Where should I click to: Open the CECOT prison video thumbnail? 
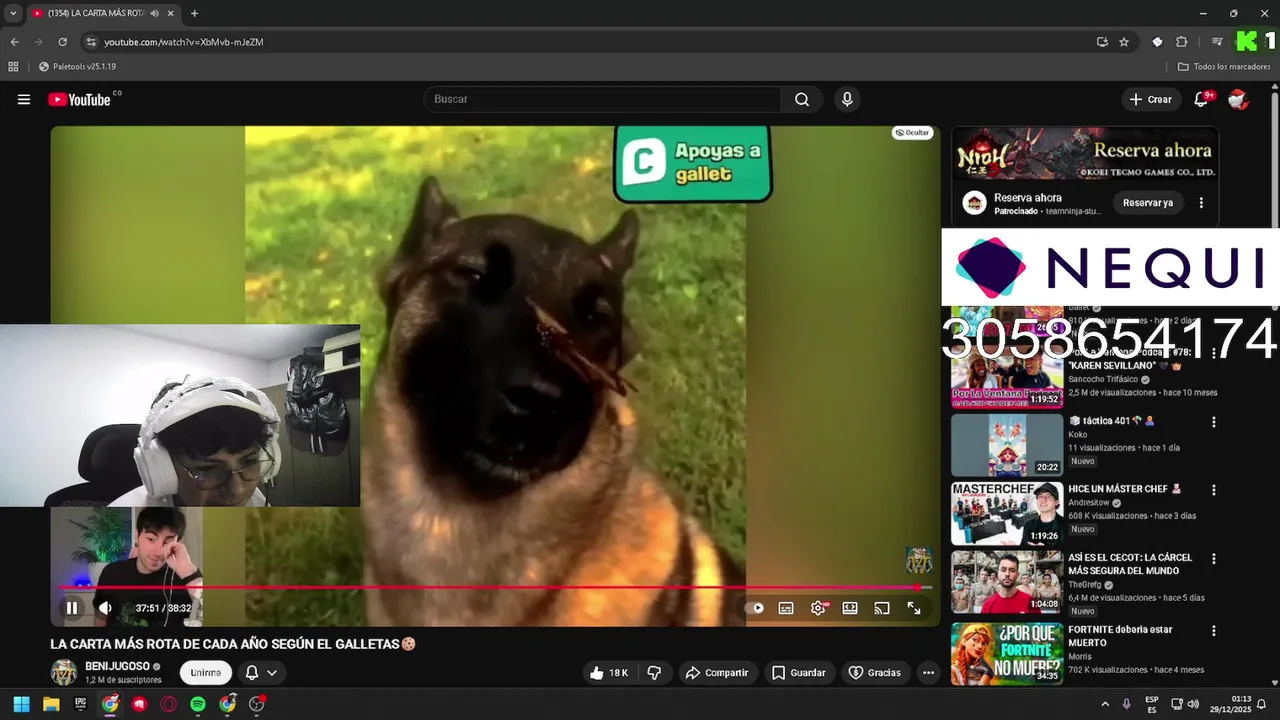[1006, 581]
